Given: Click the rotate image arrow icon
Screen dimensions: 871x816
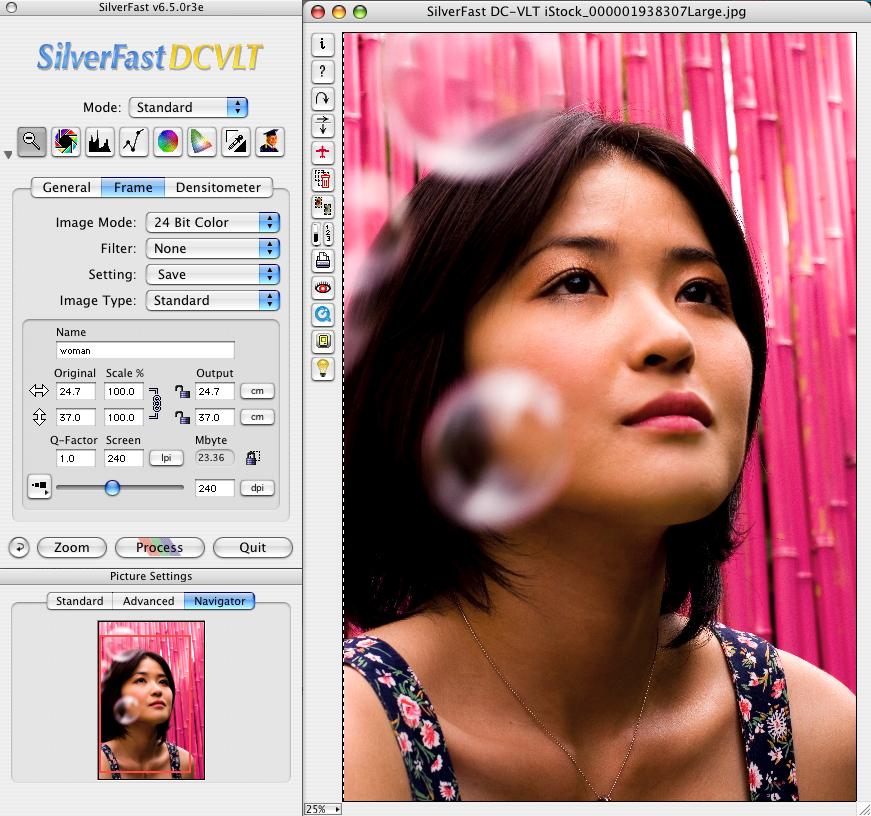Looking at the screenshot, I should tap(323, 99).
